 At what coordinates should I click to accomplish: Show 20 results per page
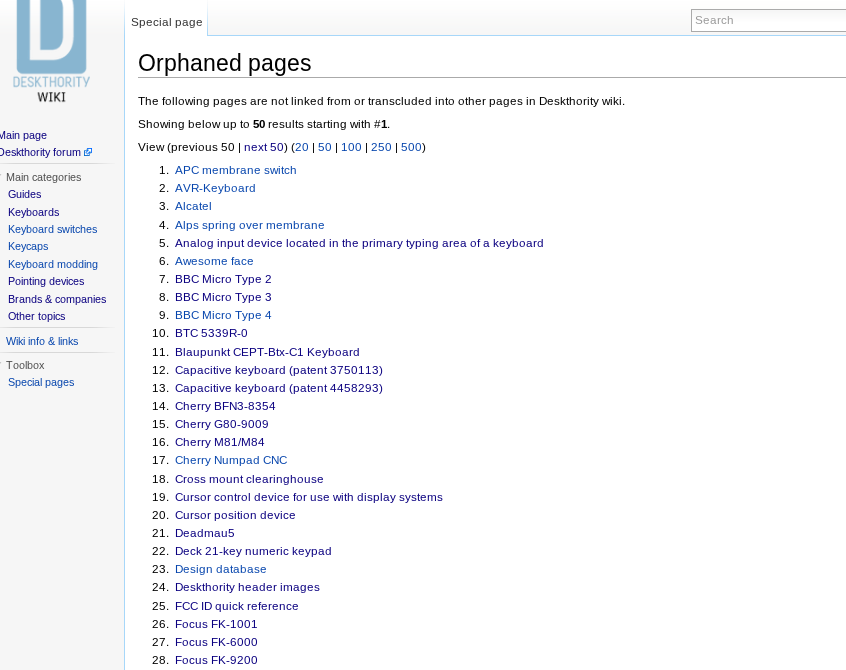[302, 147]
